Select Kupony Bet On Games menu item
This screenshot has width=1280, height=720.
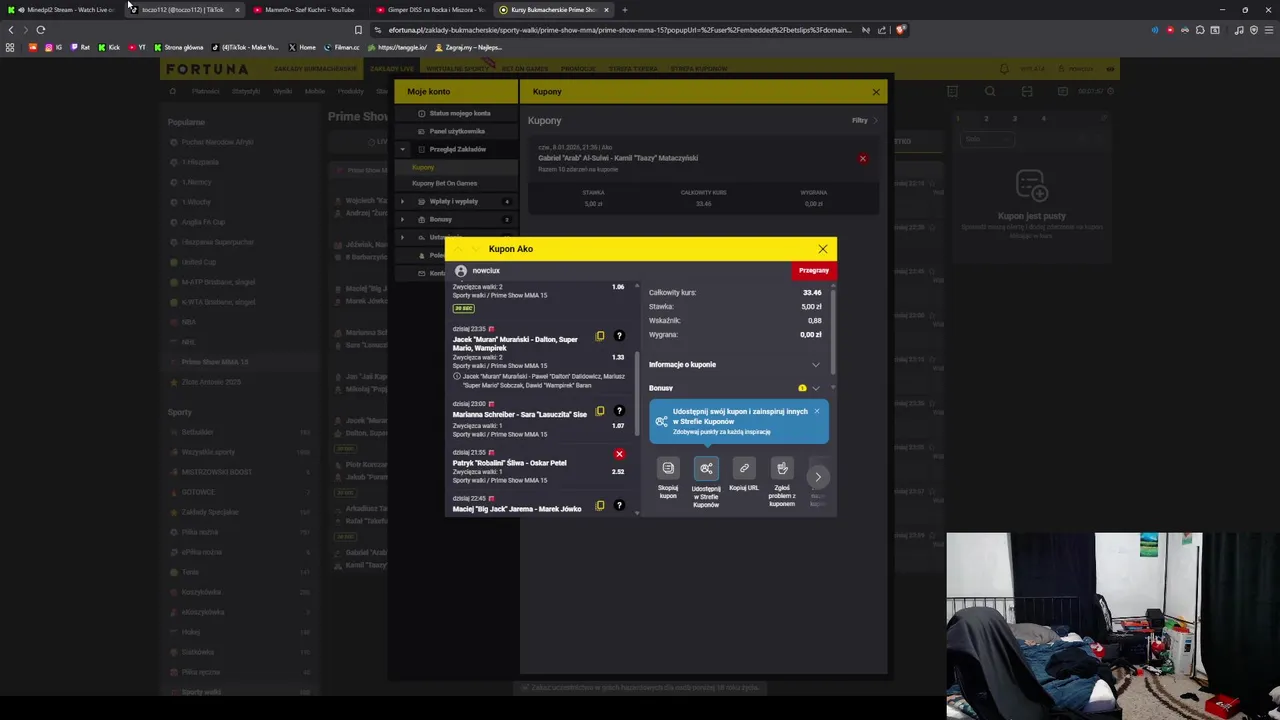455,183
